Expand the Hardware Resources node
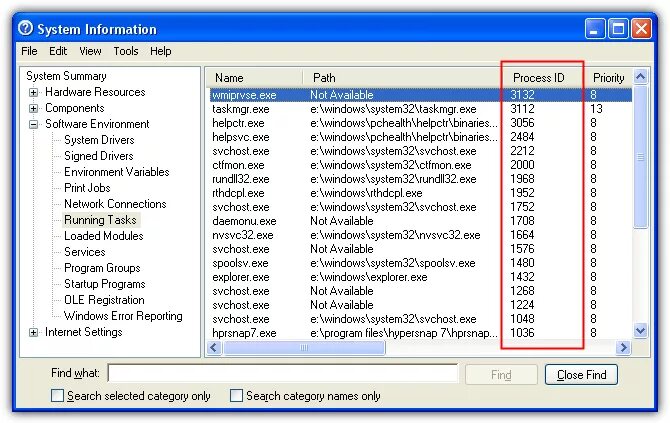 click(33, 92)
